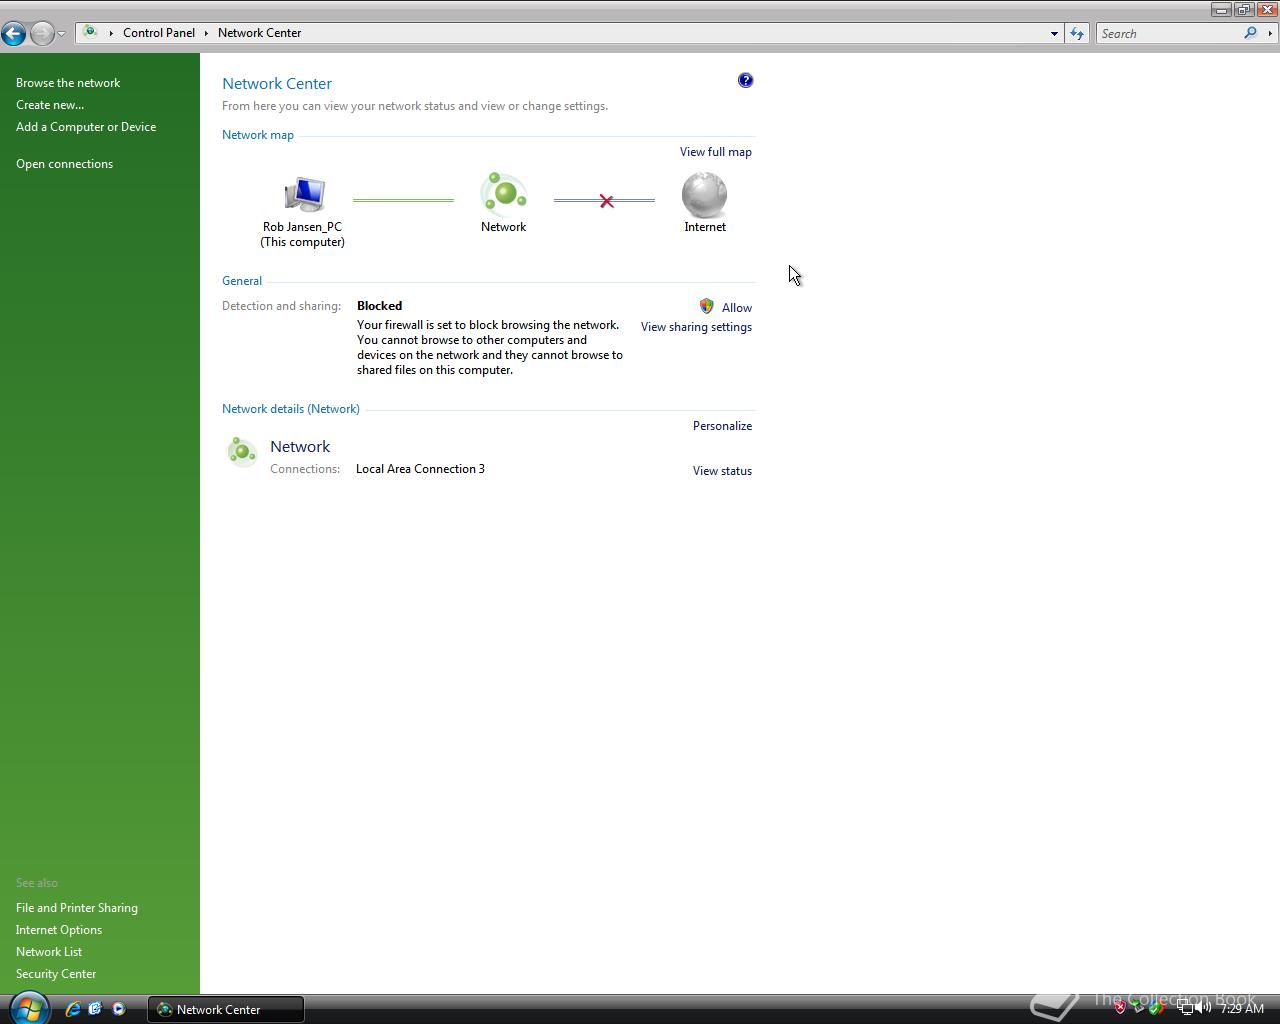Viewport: 1280px width, 1024px height.
Task: Go back with the blue Back arrow
Action: pos(13,33)
